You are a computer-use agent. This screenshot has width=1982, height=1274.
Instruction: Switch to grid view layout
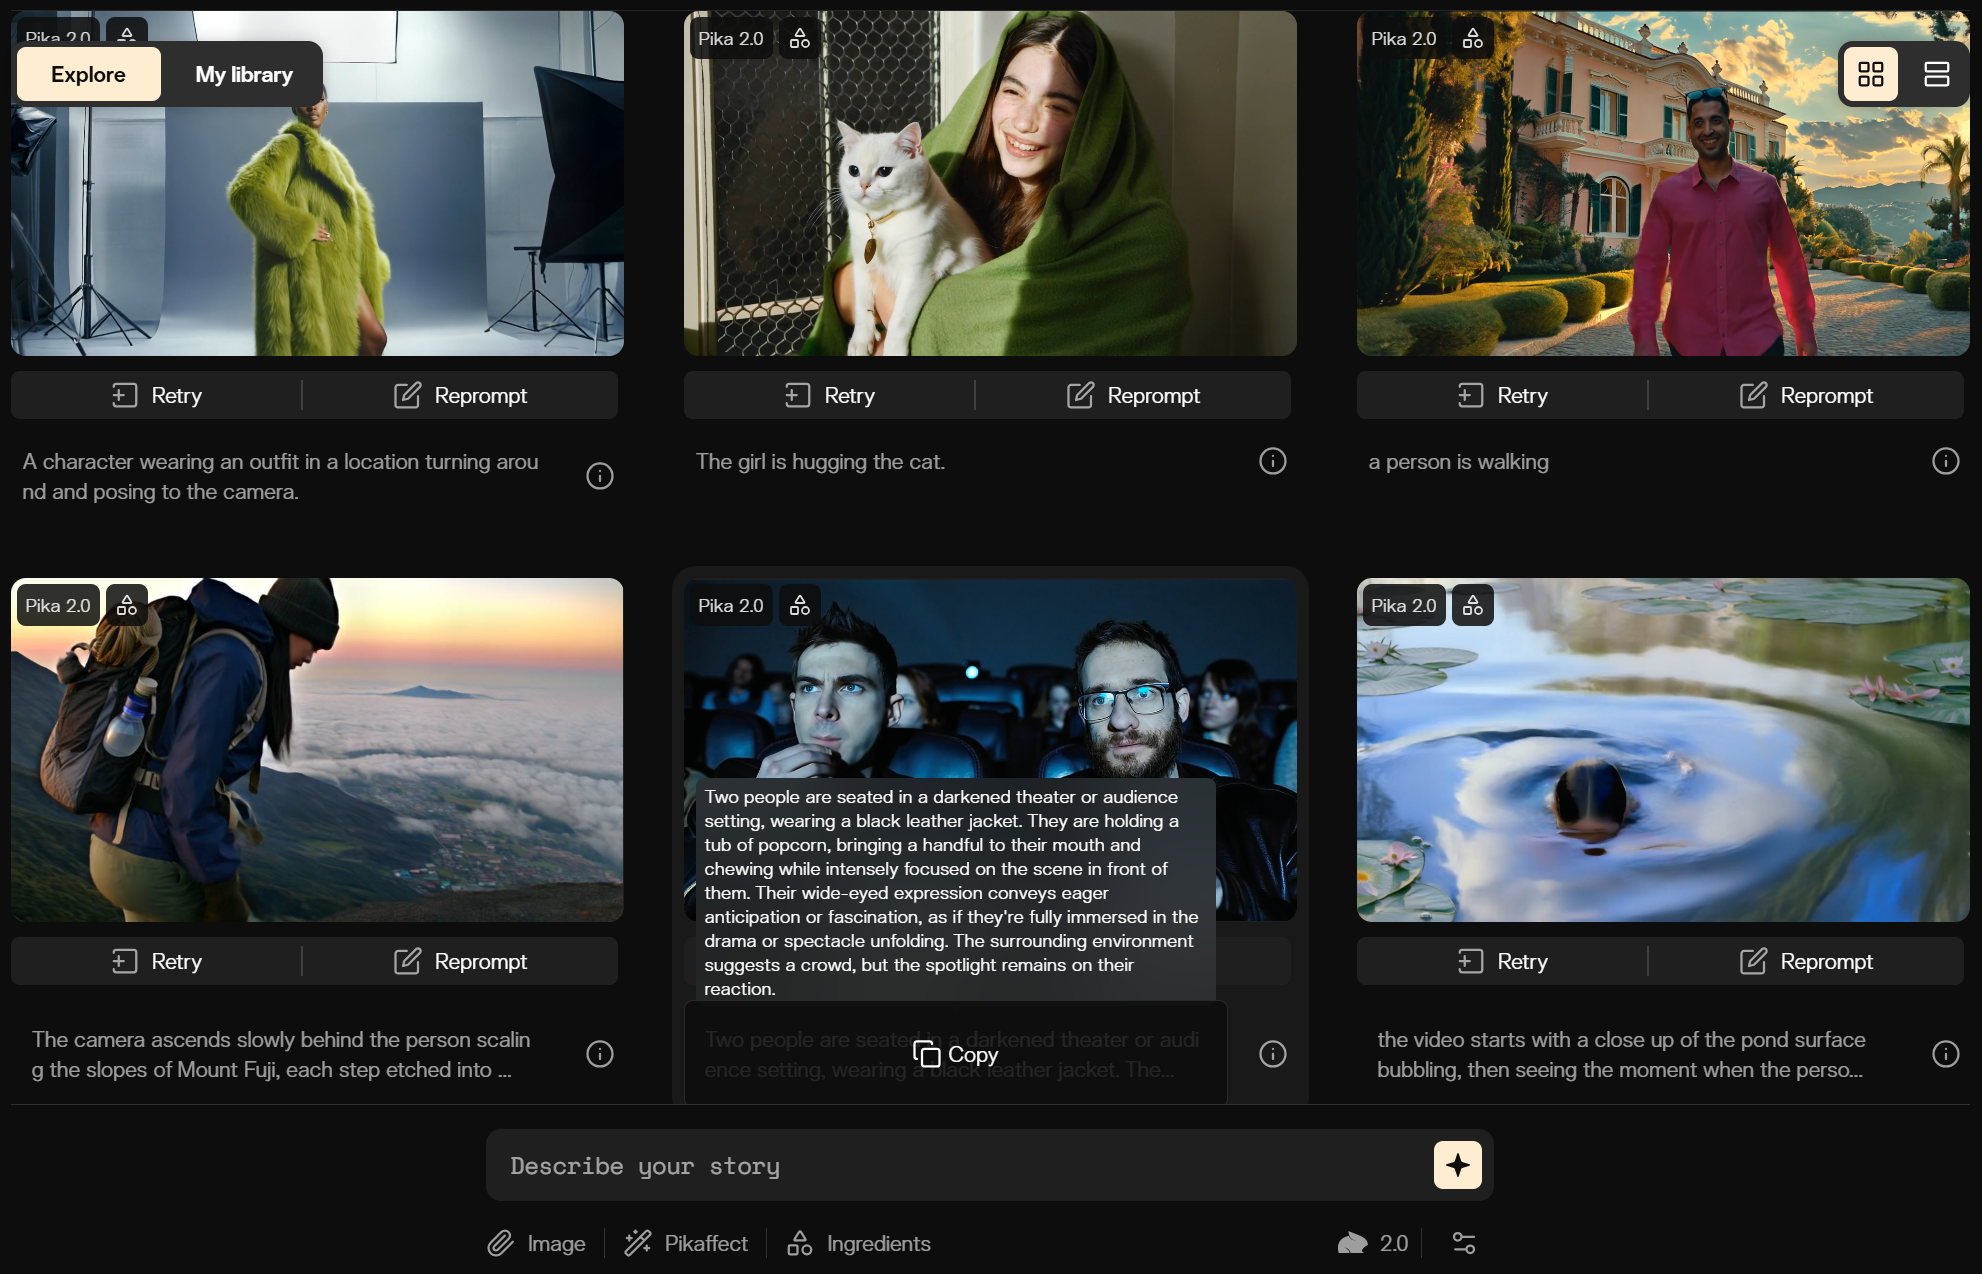click(1870, 74)
